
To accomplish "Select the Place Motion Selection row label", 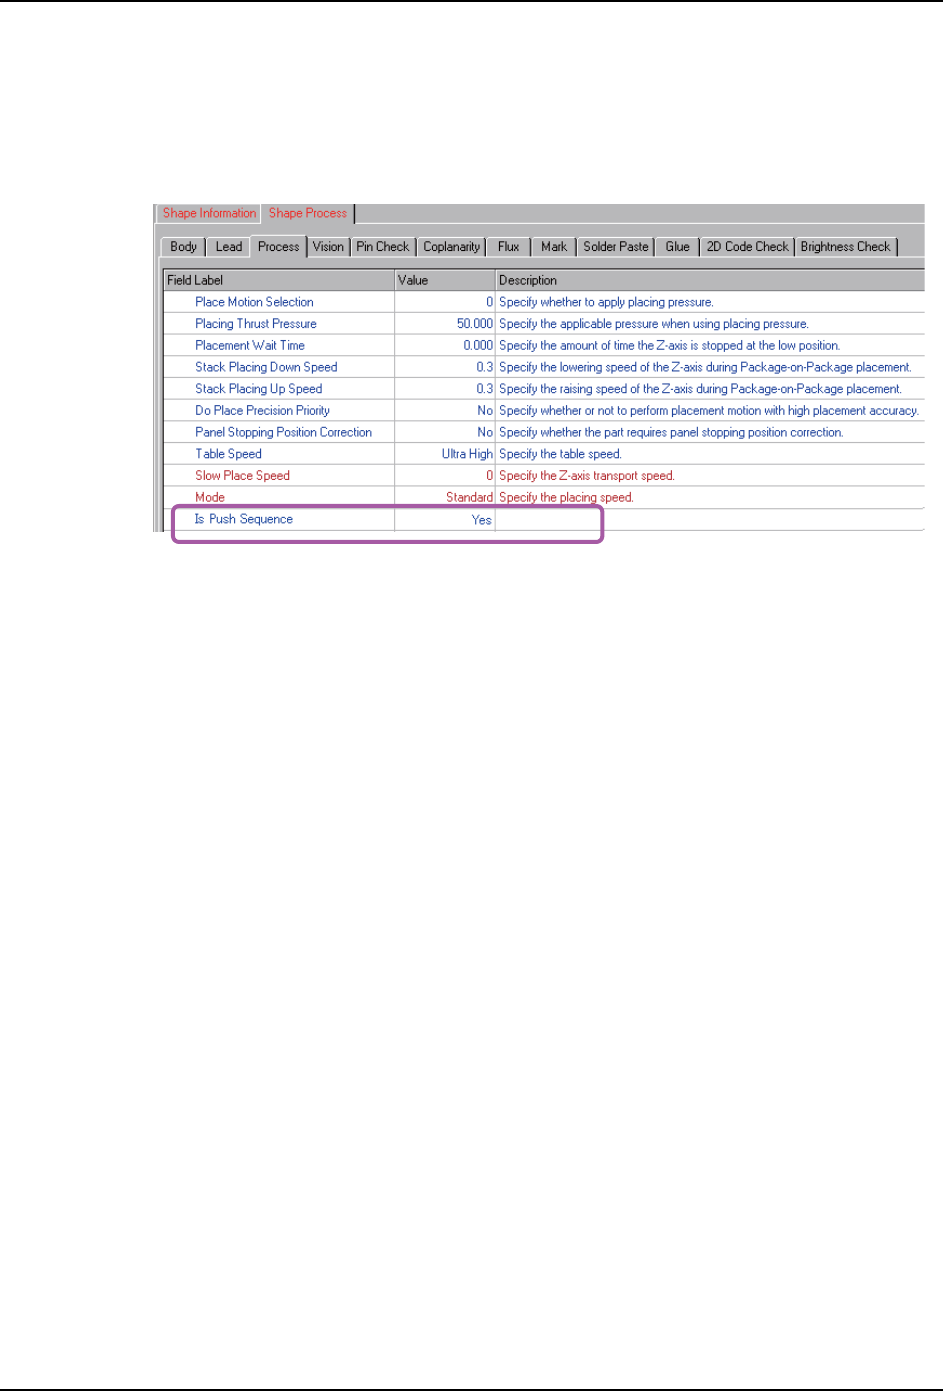I will (x=254, y=302).
